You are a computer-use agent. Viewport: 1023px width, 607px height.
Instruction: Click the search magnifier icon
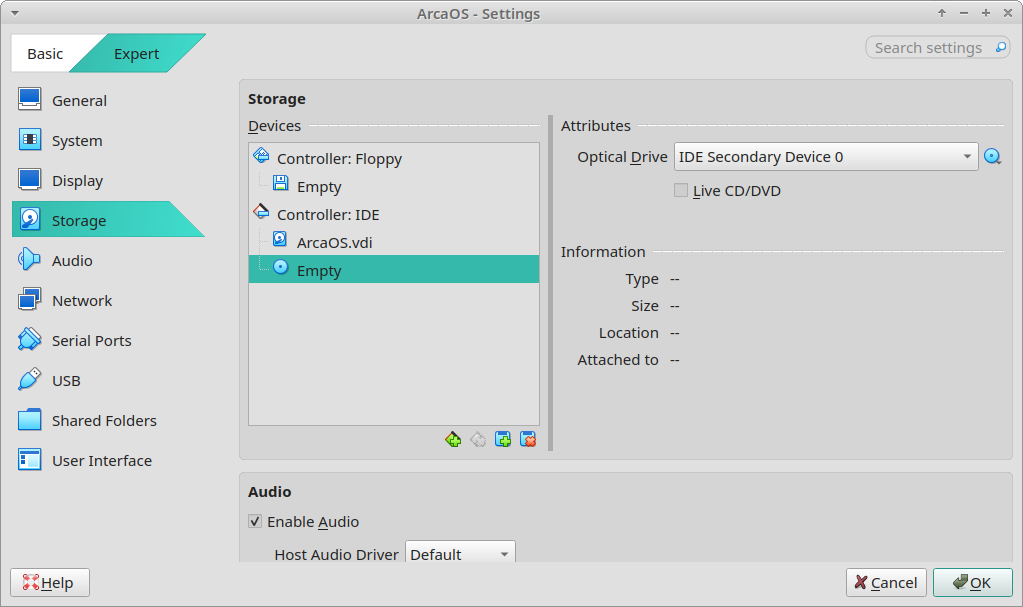[x=1000, y=48]
